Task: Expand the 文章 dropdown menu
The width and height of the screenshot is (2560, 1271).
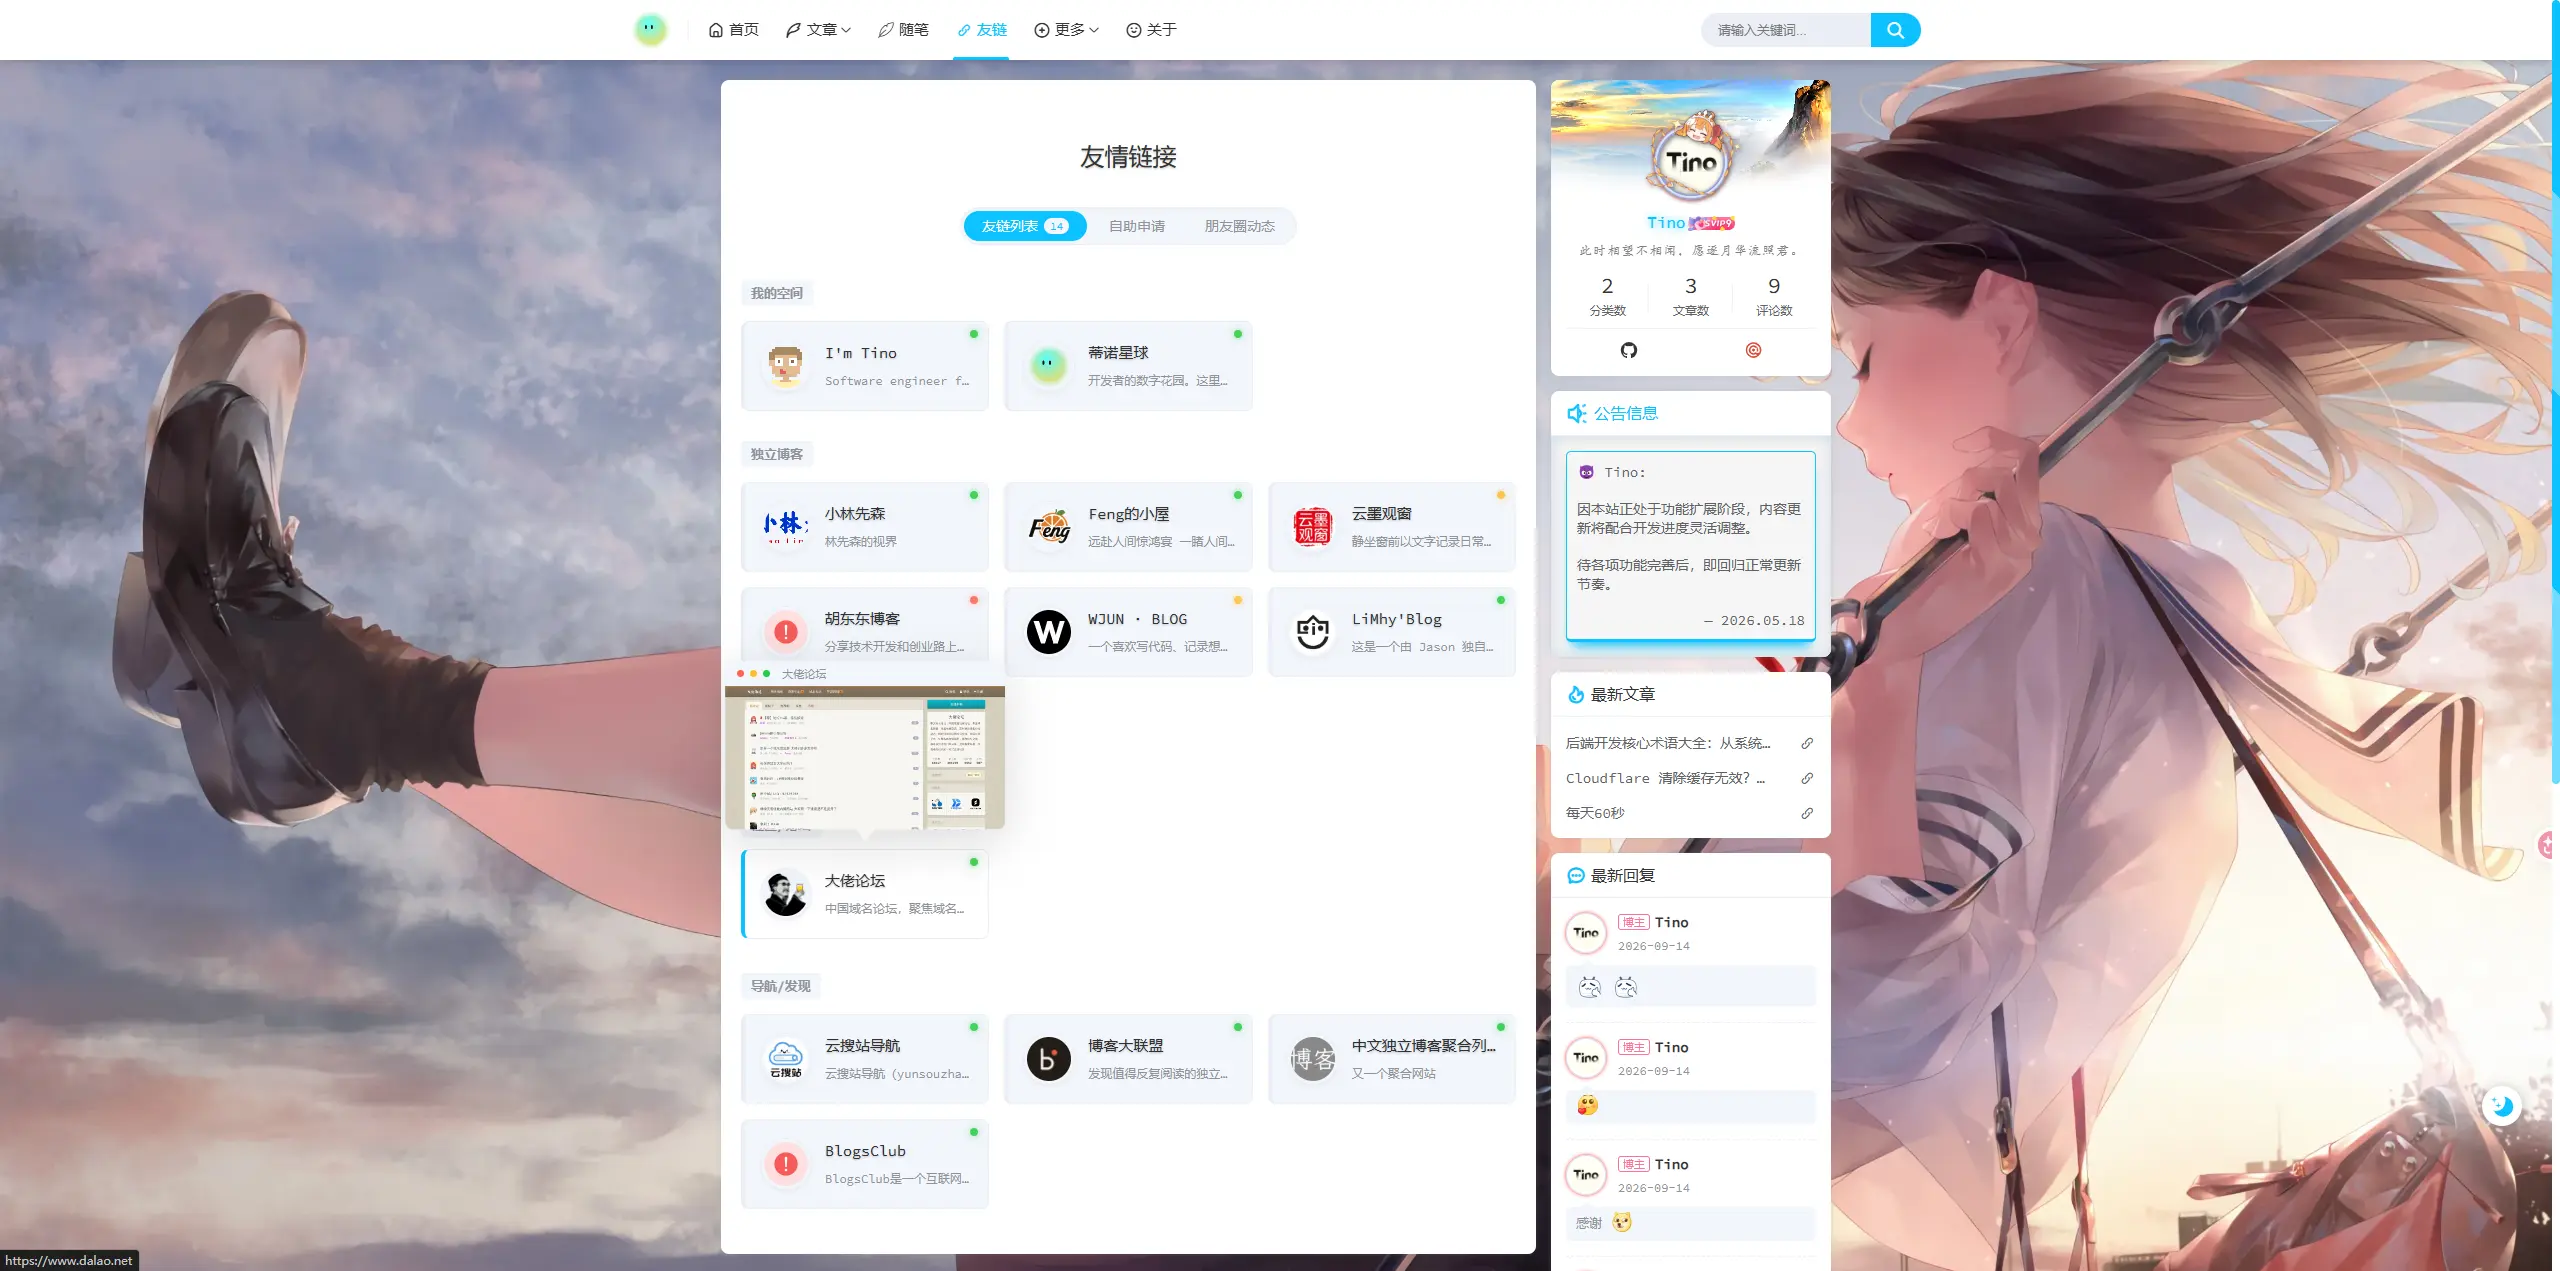Action: click(817, 30)
